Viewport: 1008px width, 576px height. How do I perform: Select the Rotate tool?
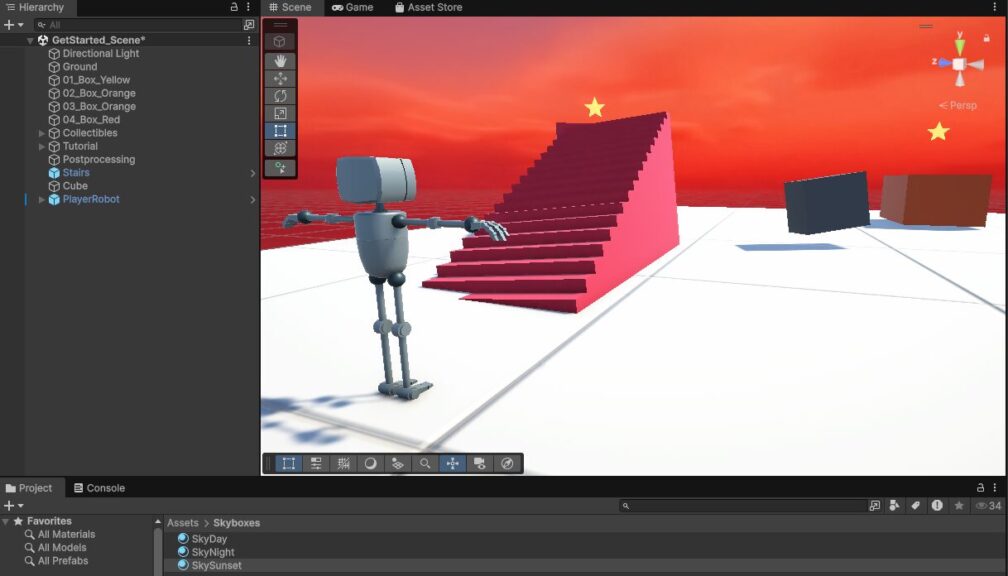tap(280, 96)
